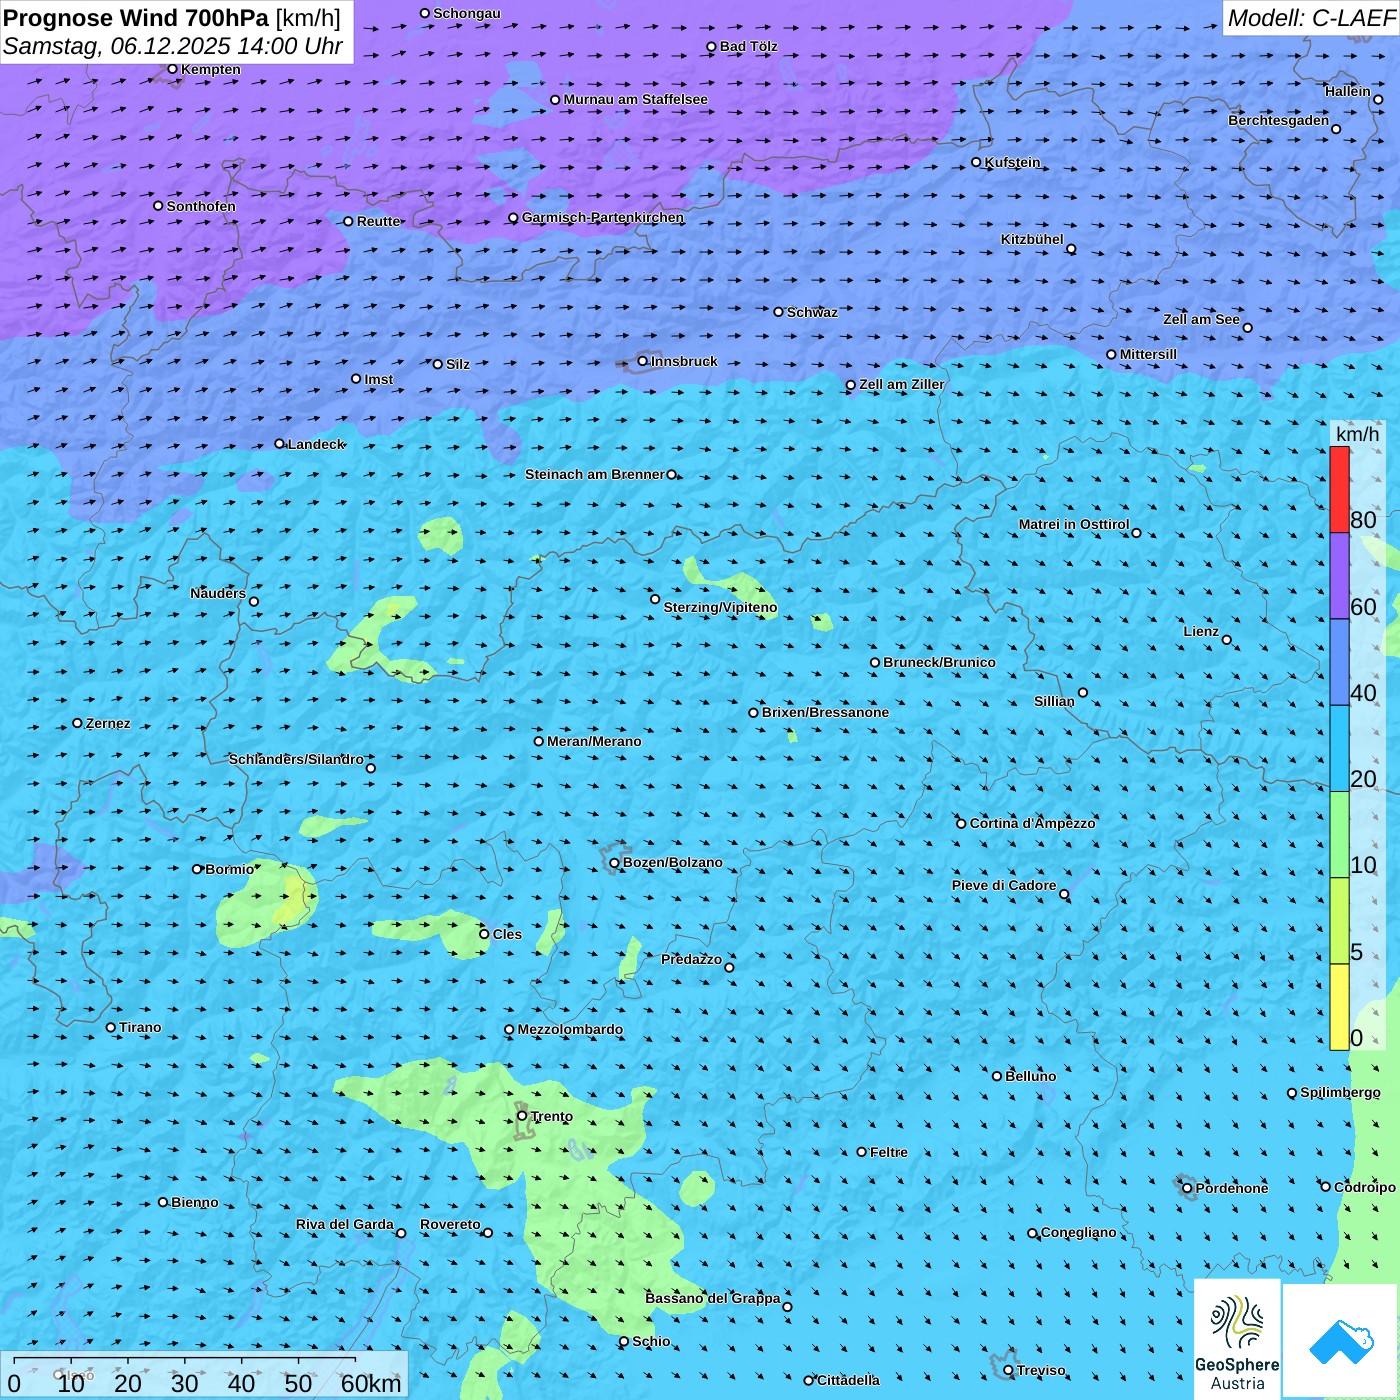This screenshot has height=1400, width=1400.
Task: Click the Feltre city marker dot
Action: [861, 1152]
